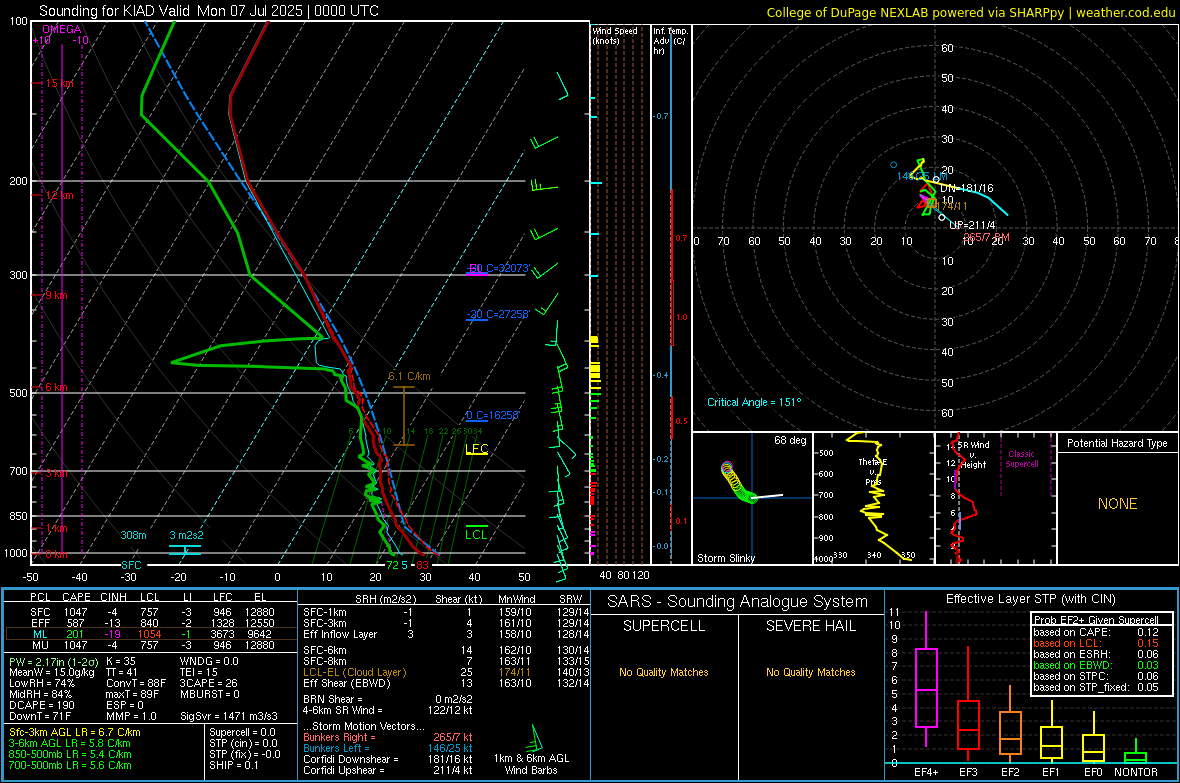Click 'Sfc-3km AGL LR = 6.7 C/km'
Screen dimensions: 1180x783
click(75, 733)
